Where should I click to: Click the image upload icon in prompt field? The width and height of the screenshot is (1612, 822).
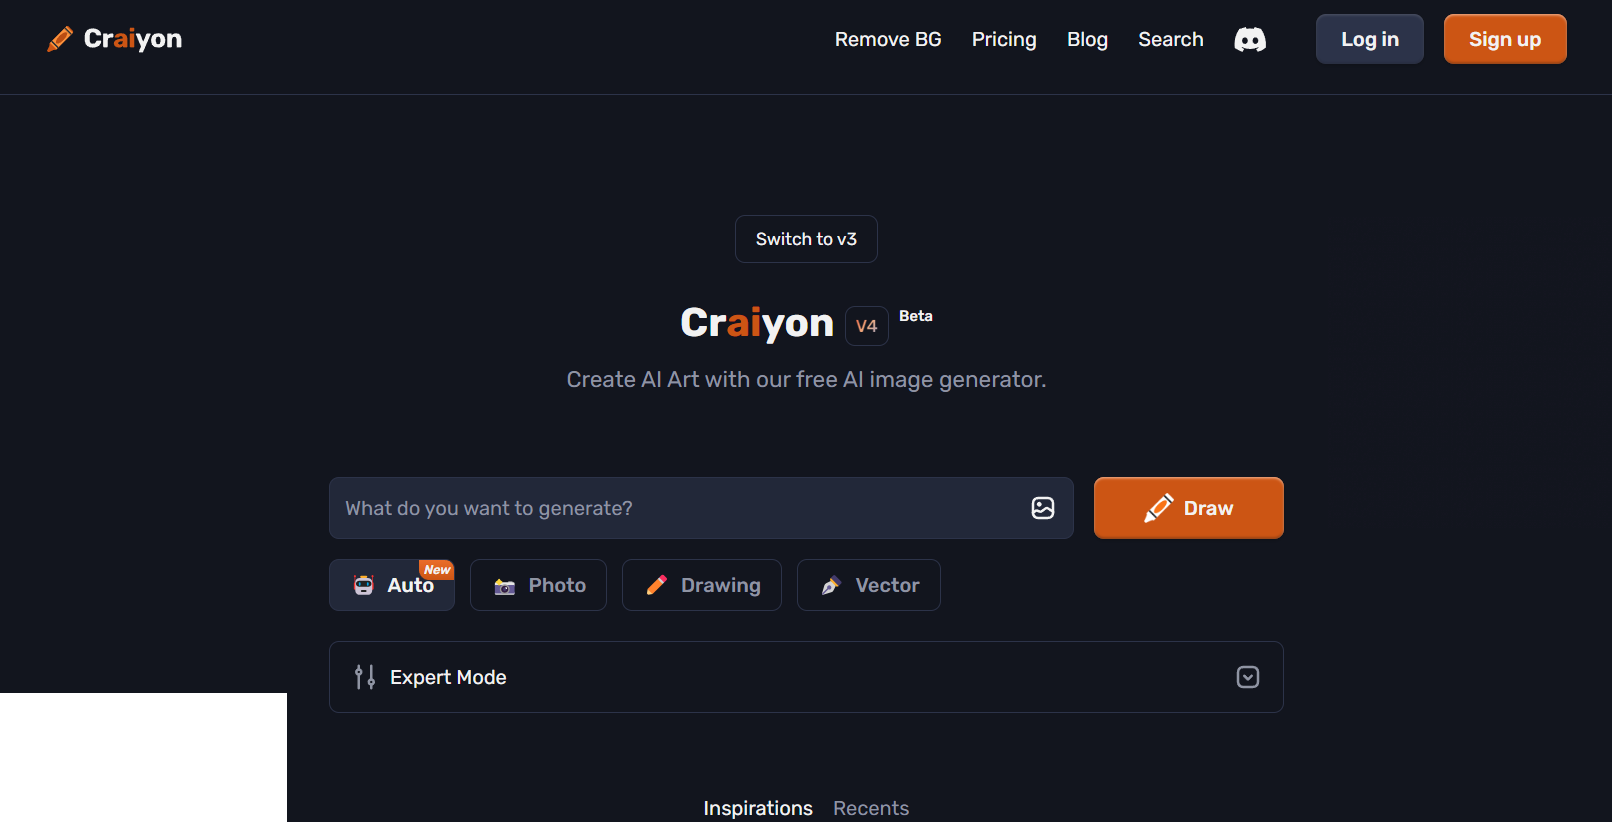1042,508
